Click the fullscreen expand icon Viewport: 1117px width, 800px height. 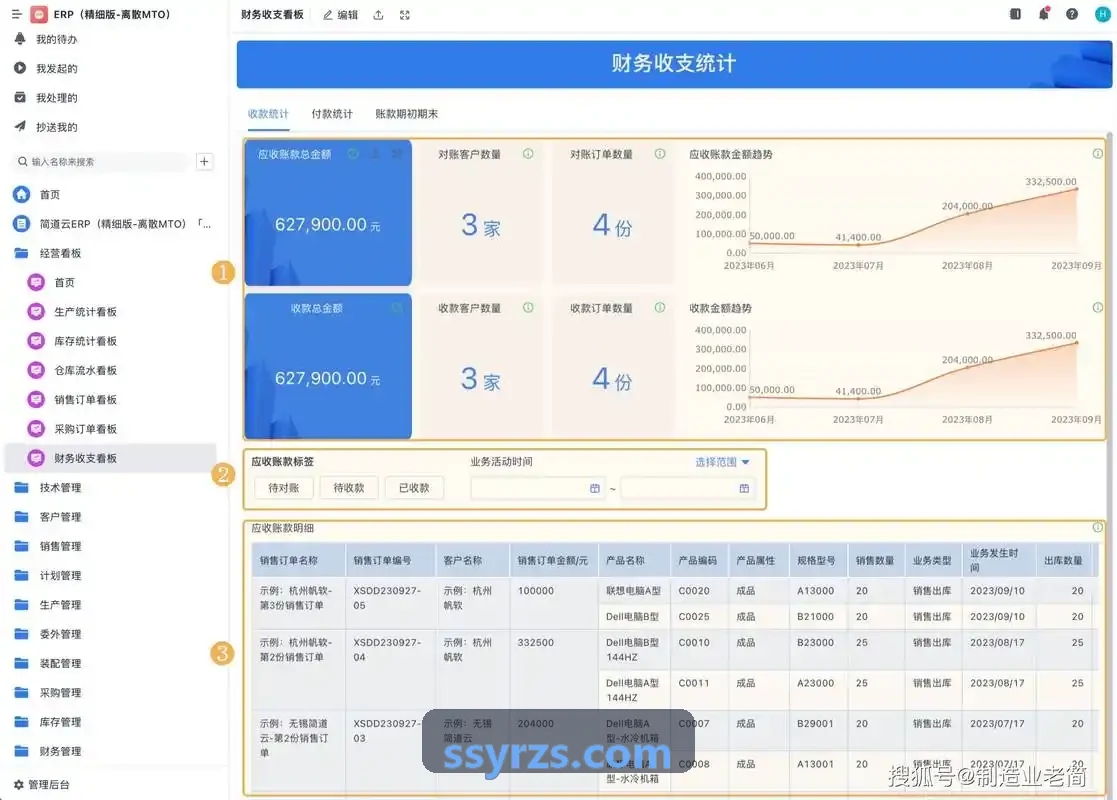(405, 15)
